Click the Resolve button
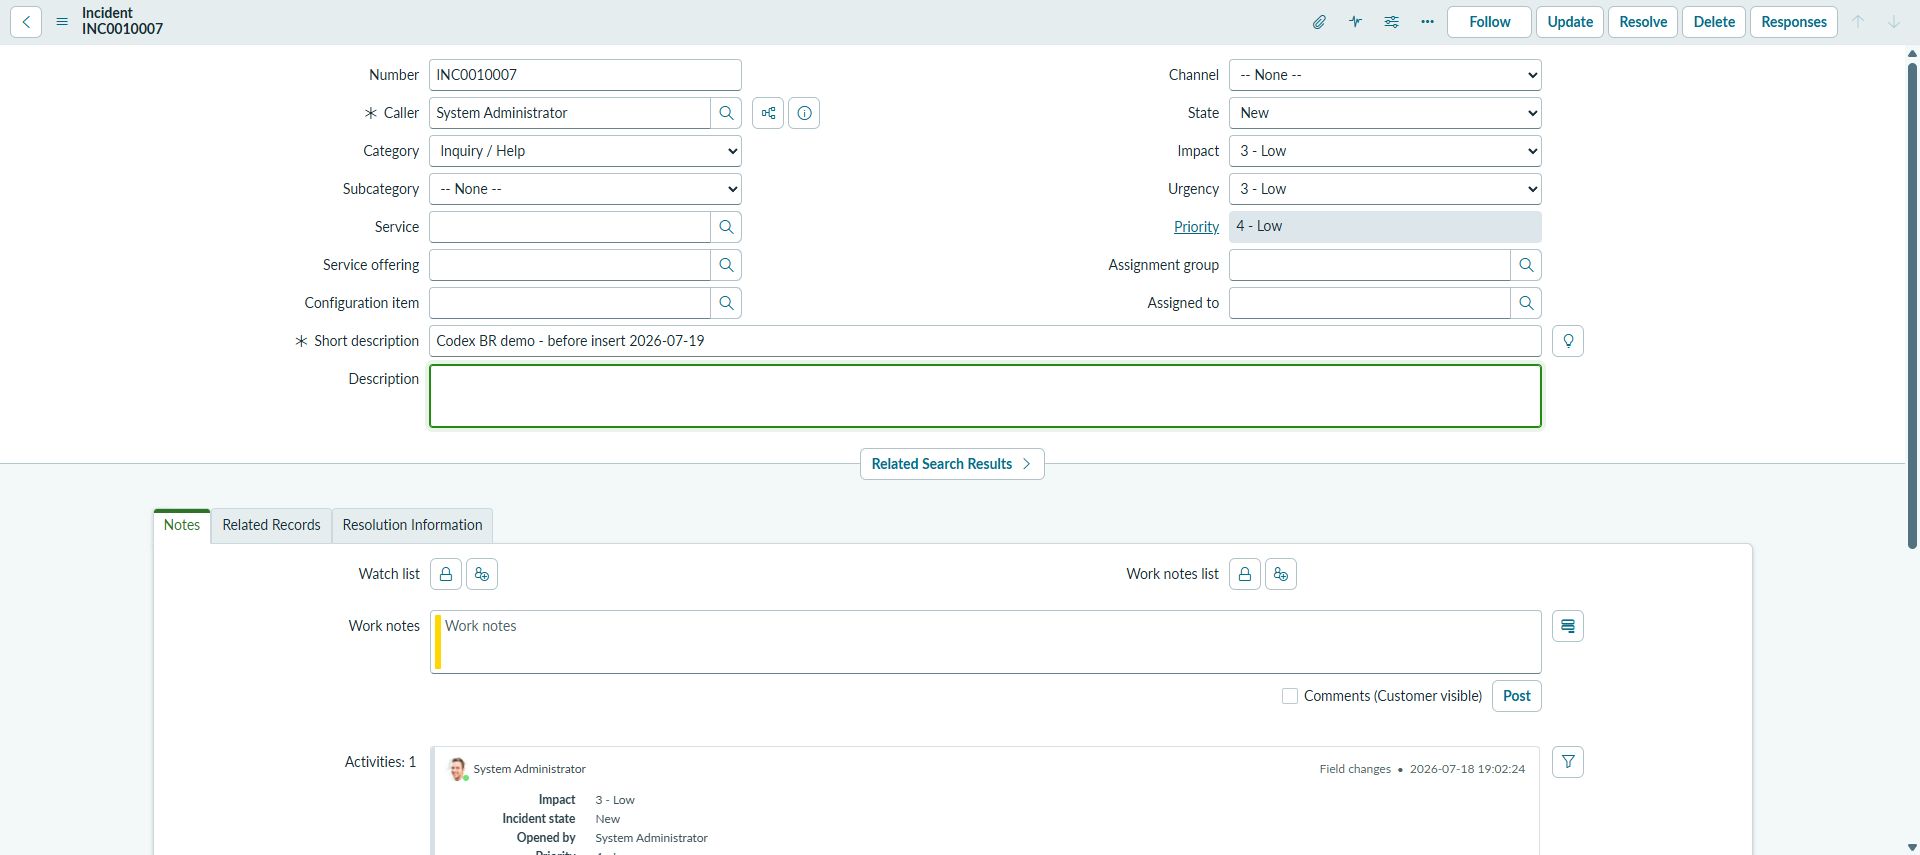Viewport: 1920px width, 855px height. click(x=1643, y=22)
